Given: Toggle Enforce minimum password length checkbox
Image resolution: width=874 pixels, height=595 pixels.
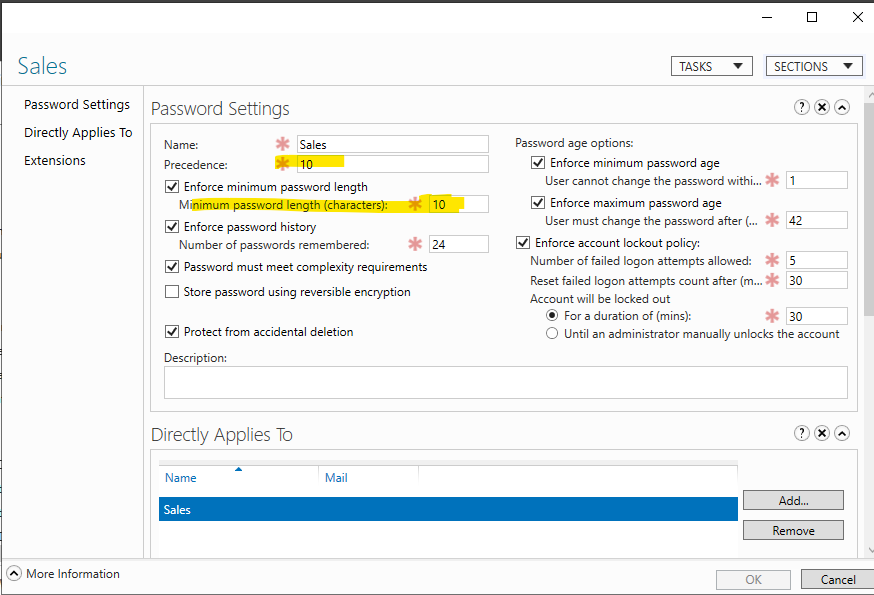Looking at the screenshot, I should coord(171,187).
